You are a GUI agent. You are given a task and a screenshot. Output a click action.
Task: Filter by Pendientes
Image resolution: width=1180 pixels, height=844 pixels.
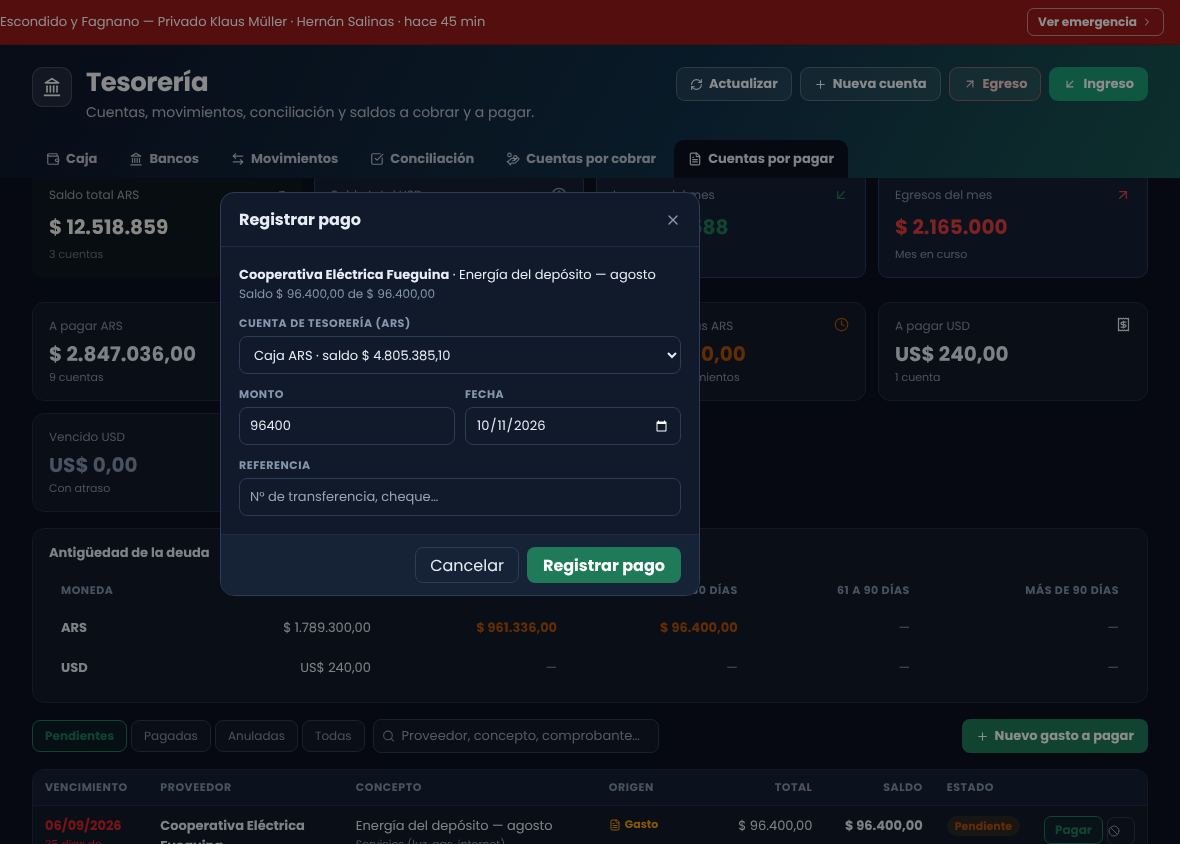pyautogui.click(x=79, y=736)
